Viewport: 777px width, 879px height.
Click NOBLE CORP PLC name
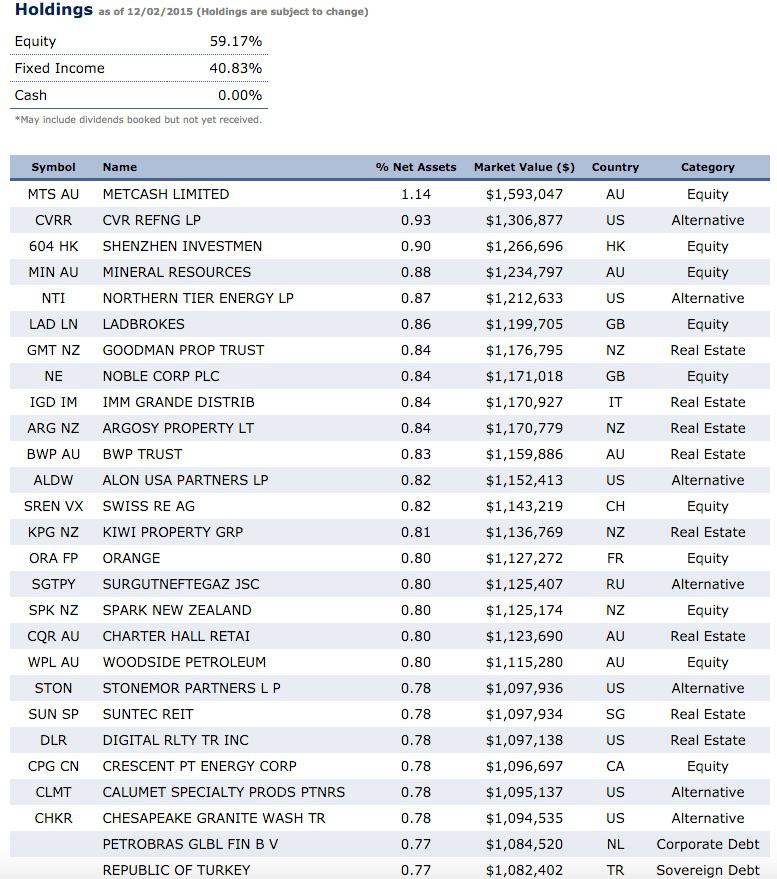[161, 376]
